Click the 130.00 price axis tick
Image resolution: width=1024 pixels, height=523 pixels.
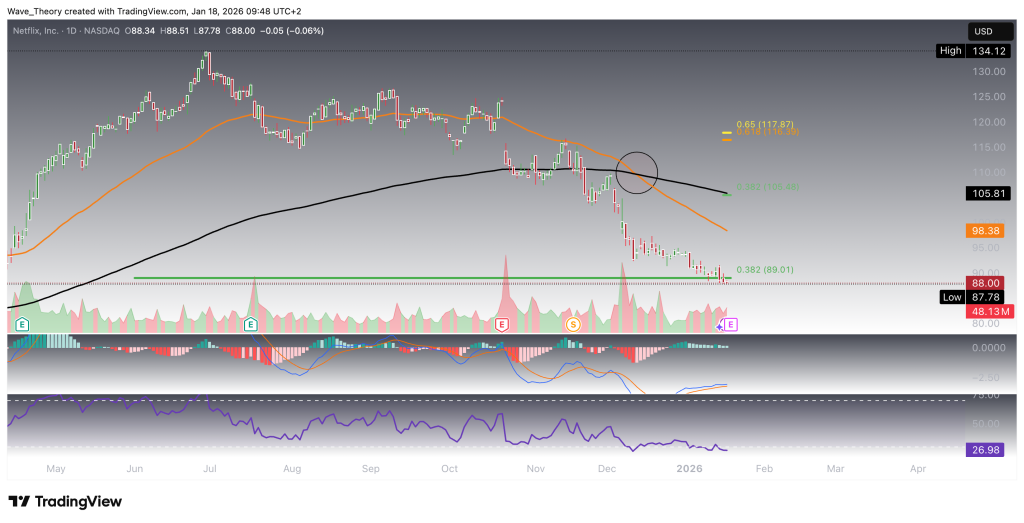[x=991, y=71]
